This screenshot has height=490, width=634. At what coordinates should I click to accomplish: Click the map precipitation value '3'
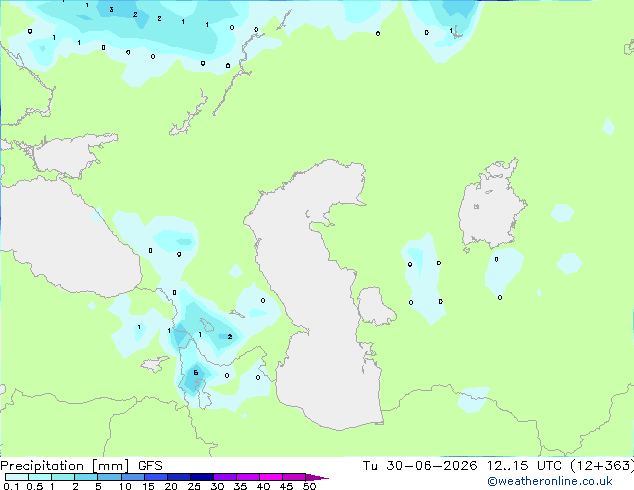pyautogui.click(x=111, y=10)
